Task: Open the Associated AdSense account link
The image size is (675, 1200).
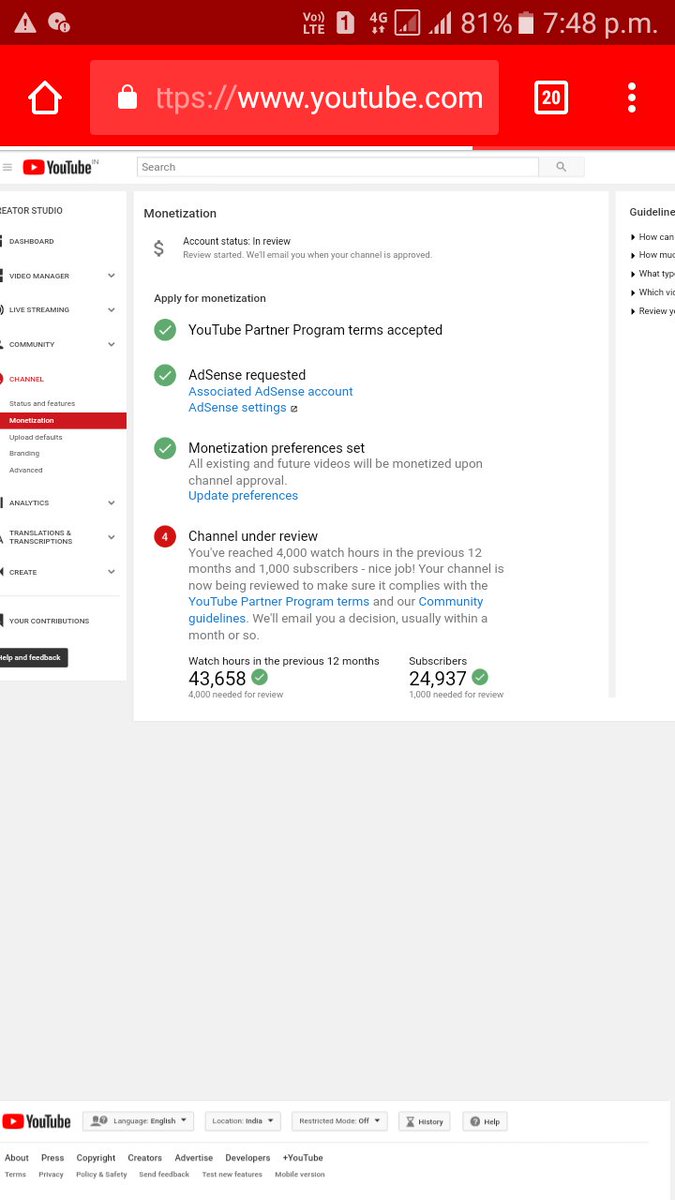Action: point(271,391)
